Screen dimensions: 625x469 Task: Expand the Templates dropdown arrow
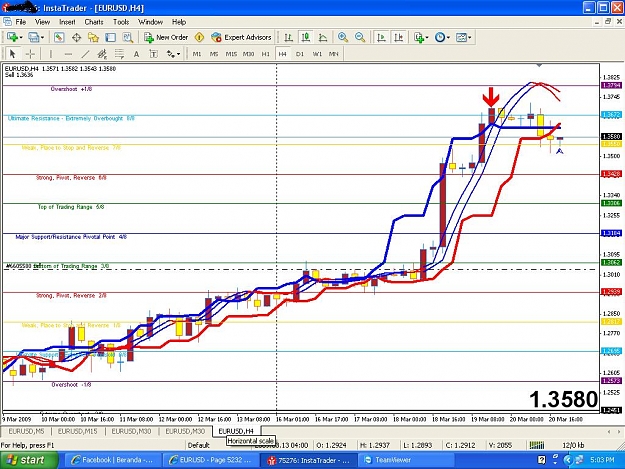(x=470, y=37)
